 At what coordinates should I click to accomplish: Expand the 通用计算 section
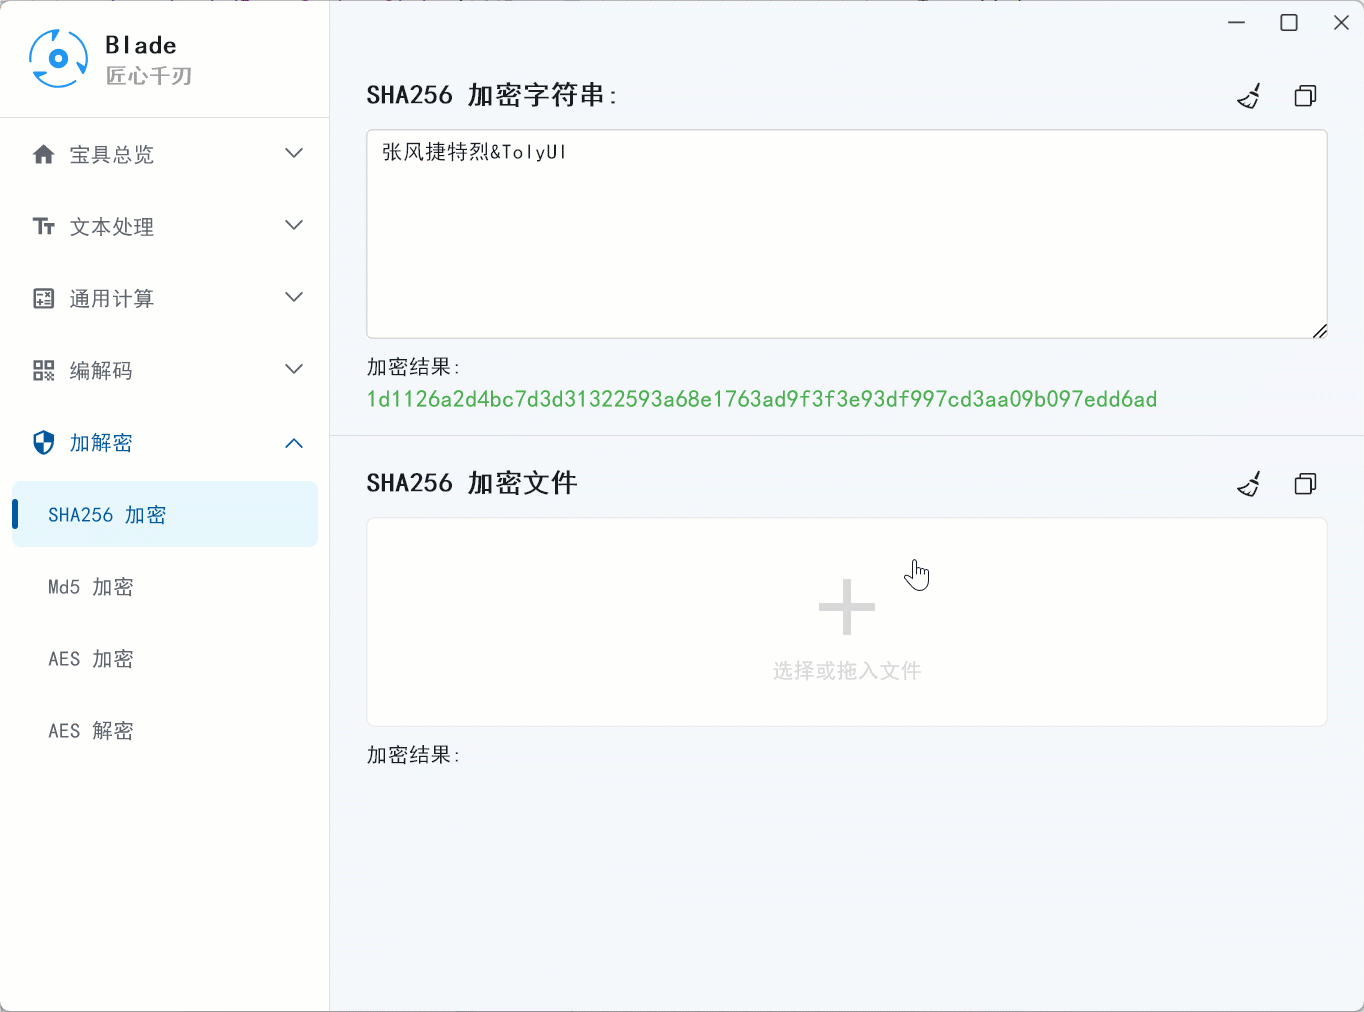click(x=294, y=298)
